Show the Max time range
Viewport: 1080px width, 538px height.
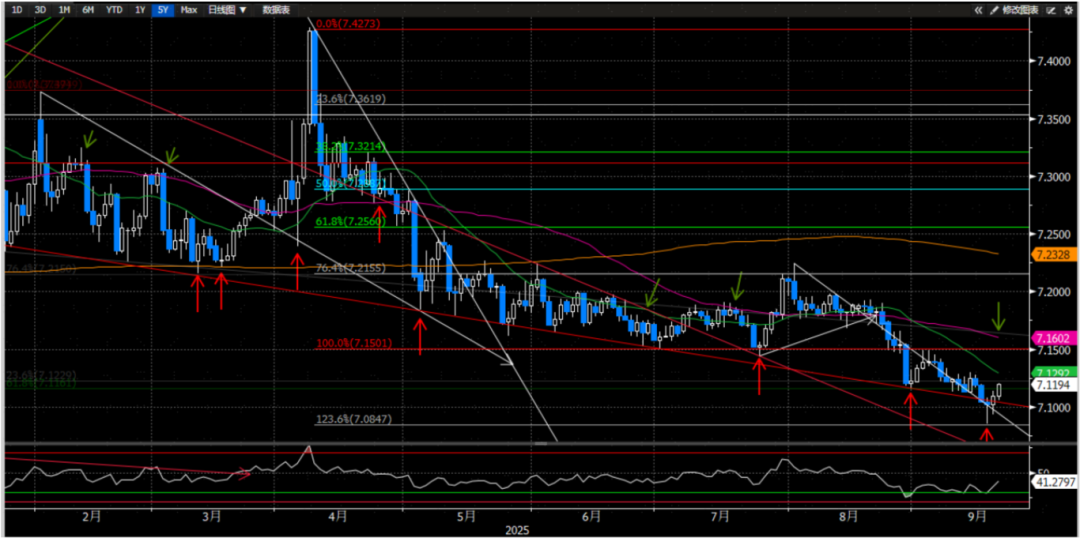tap(188, 10)
